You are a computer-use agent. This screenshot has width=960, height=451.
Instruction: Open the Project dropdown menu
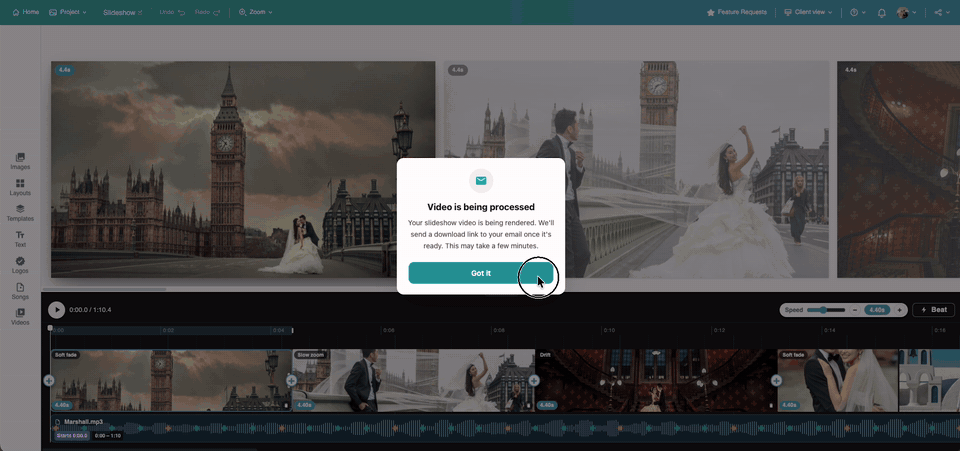68,12
